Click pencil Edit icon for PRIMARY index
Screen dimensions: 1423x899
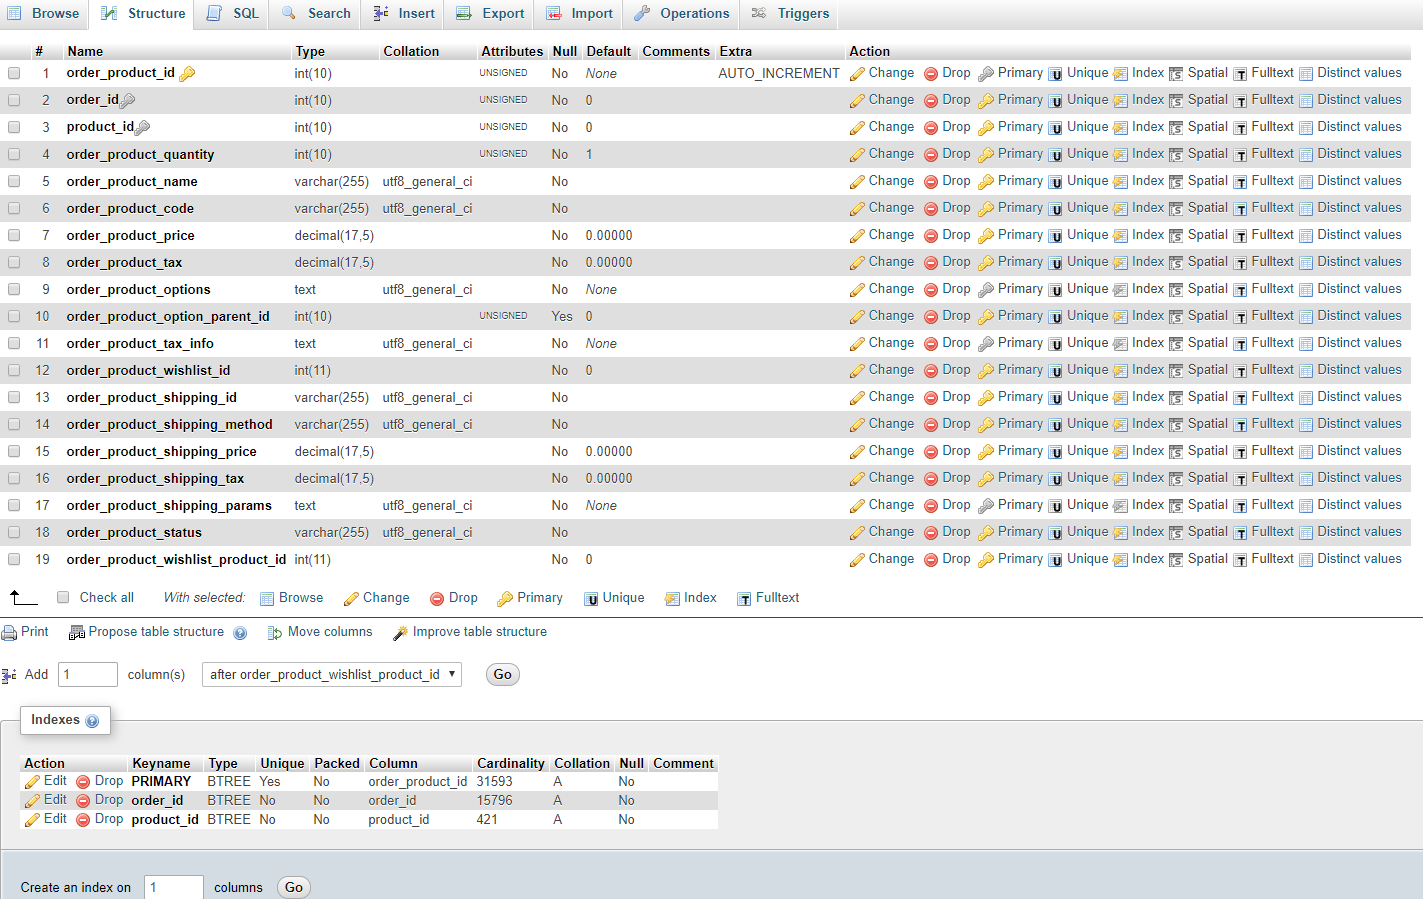[x=32, y=782]
